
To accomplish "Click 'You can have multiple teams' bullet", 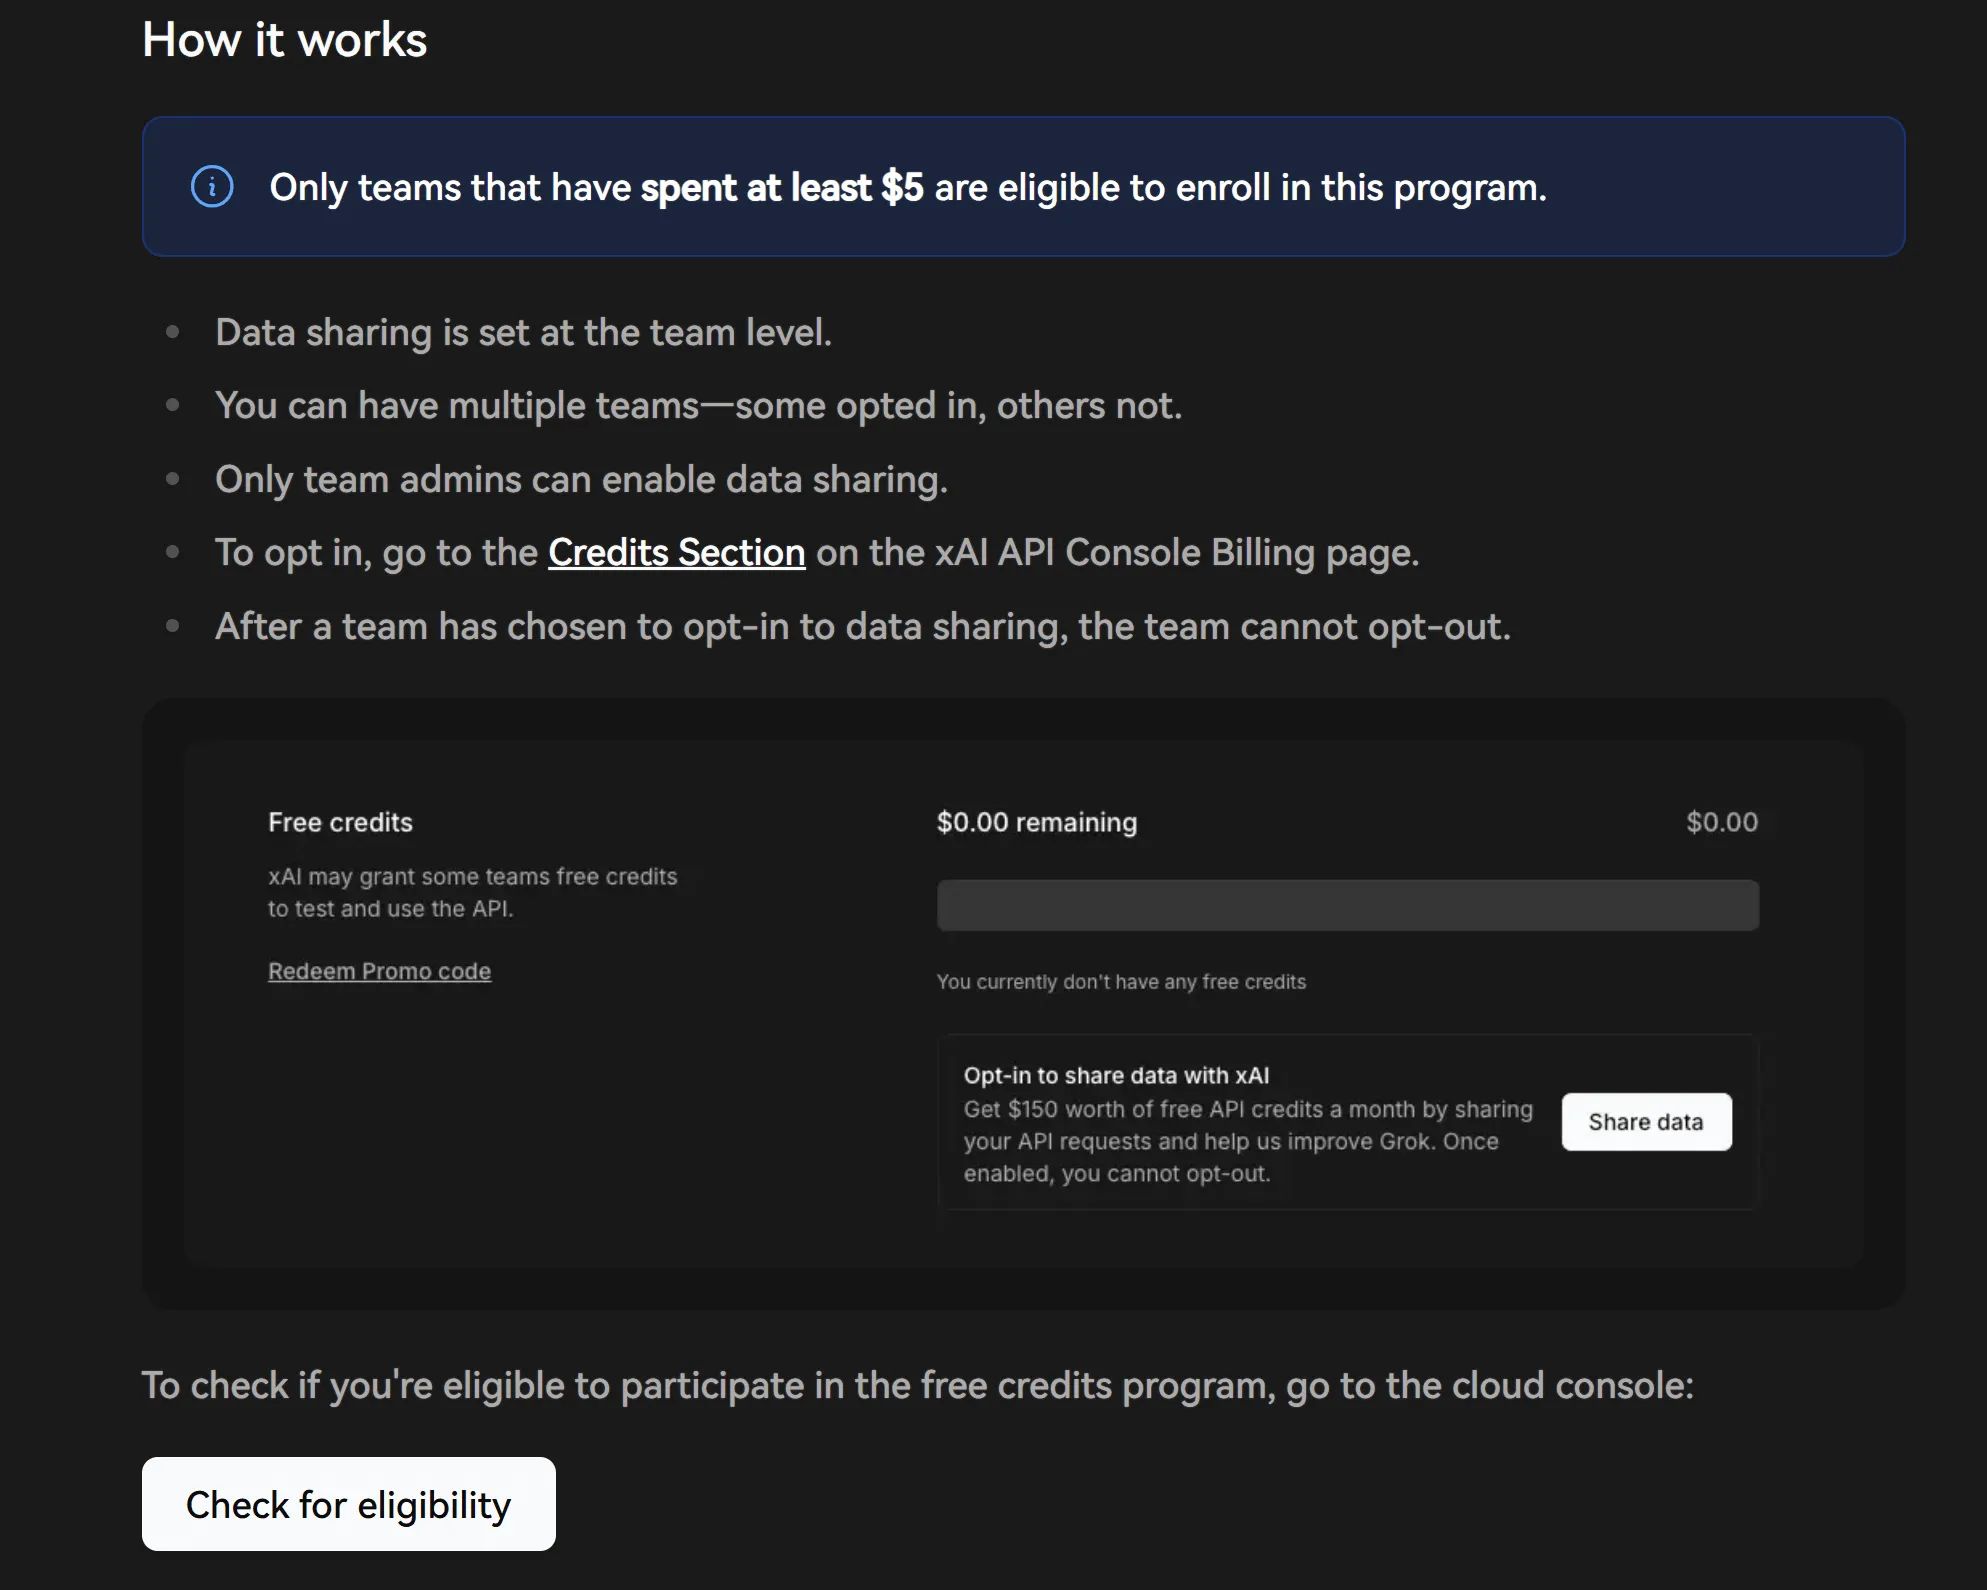I will (x=698, y=406).
